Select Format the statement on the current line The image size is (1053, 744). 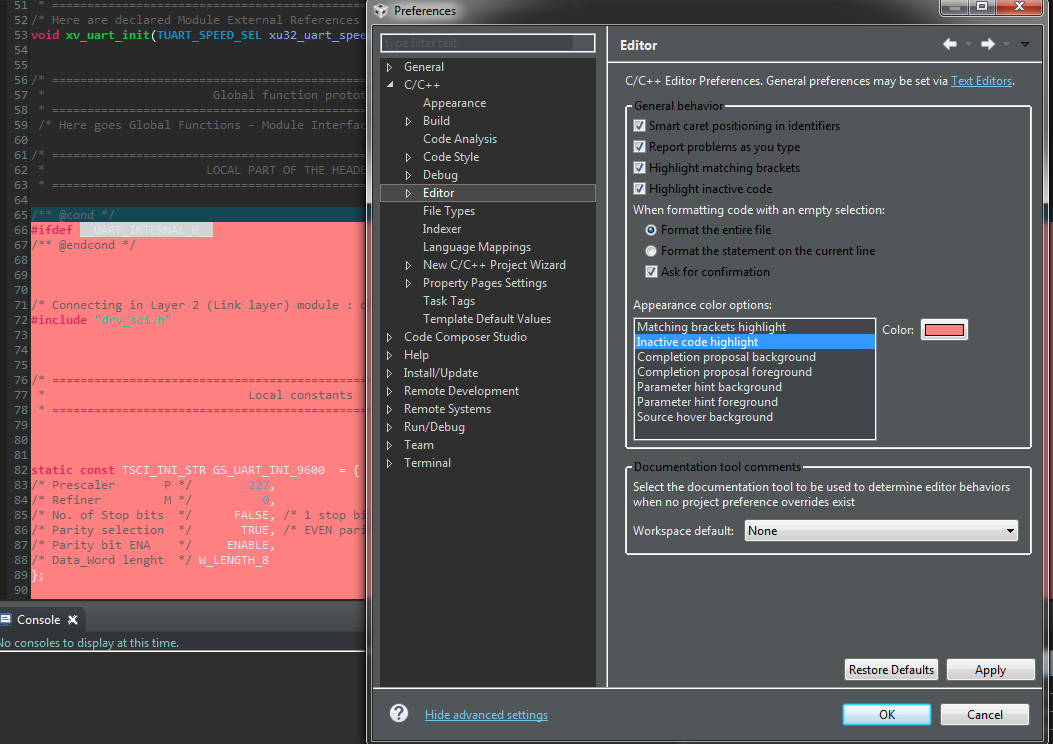(x=651, y=251)
